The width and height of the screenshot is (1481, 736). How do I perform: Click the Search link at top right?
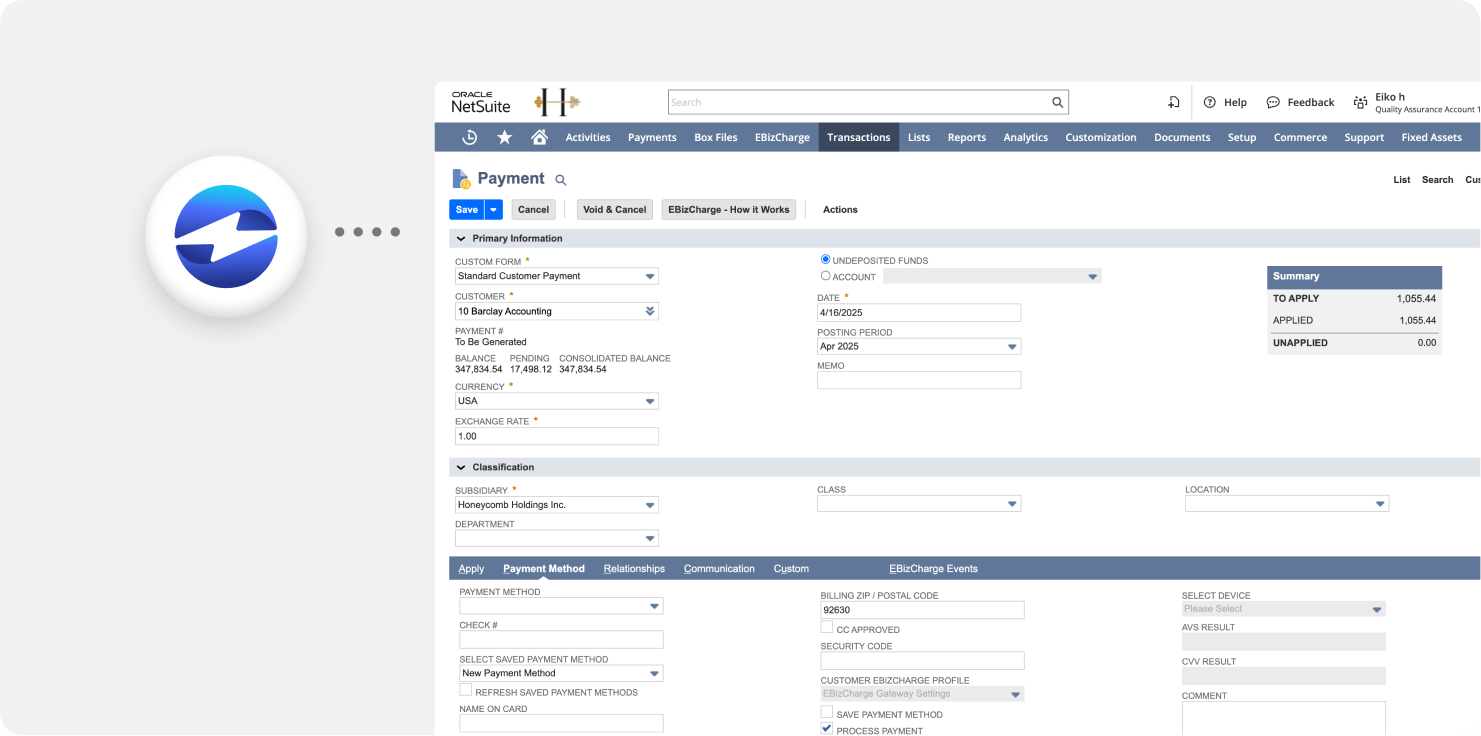pyautogui.click(x=1437, y=180)
